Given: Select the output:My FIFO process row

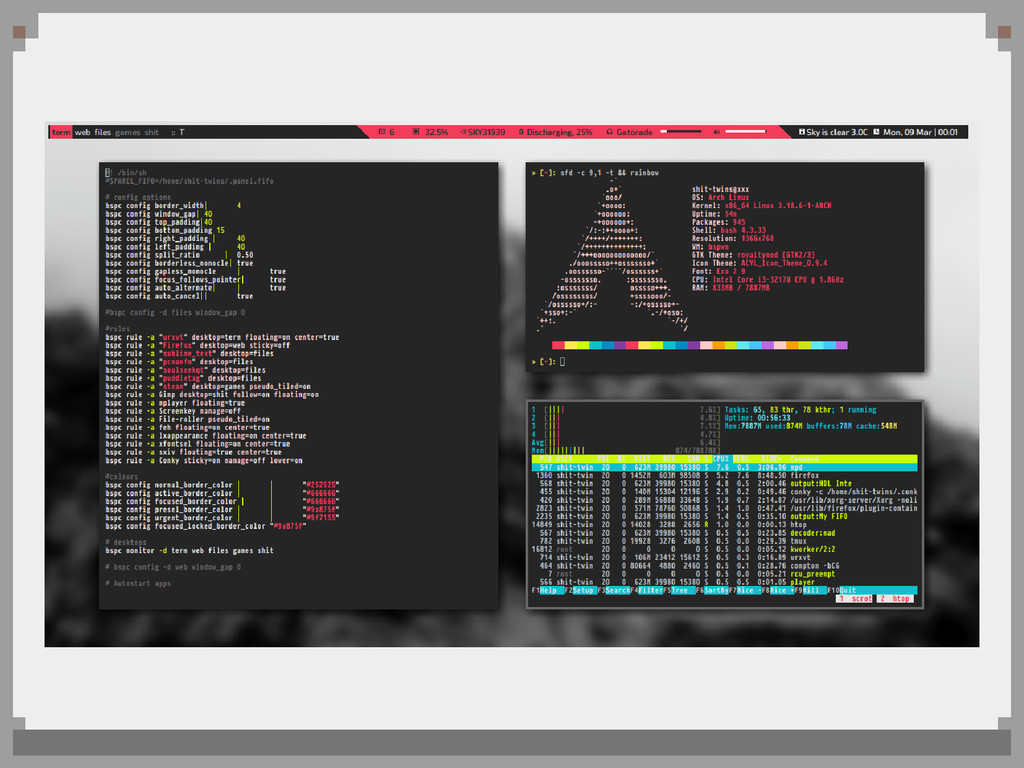Looking at the screenshot, I should (x=724, y=517).
